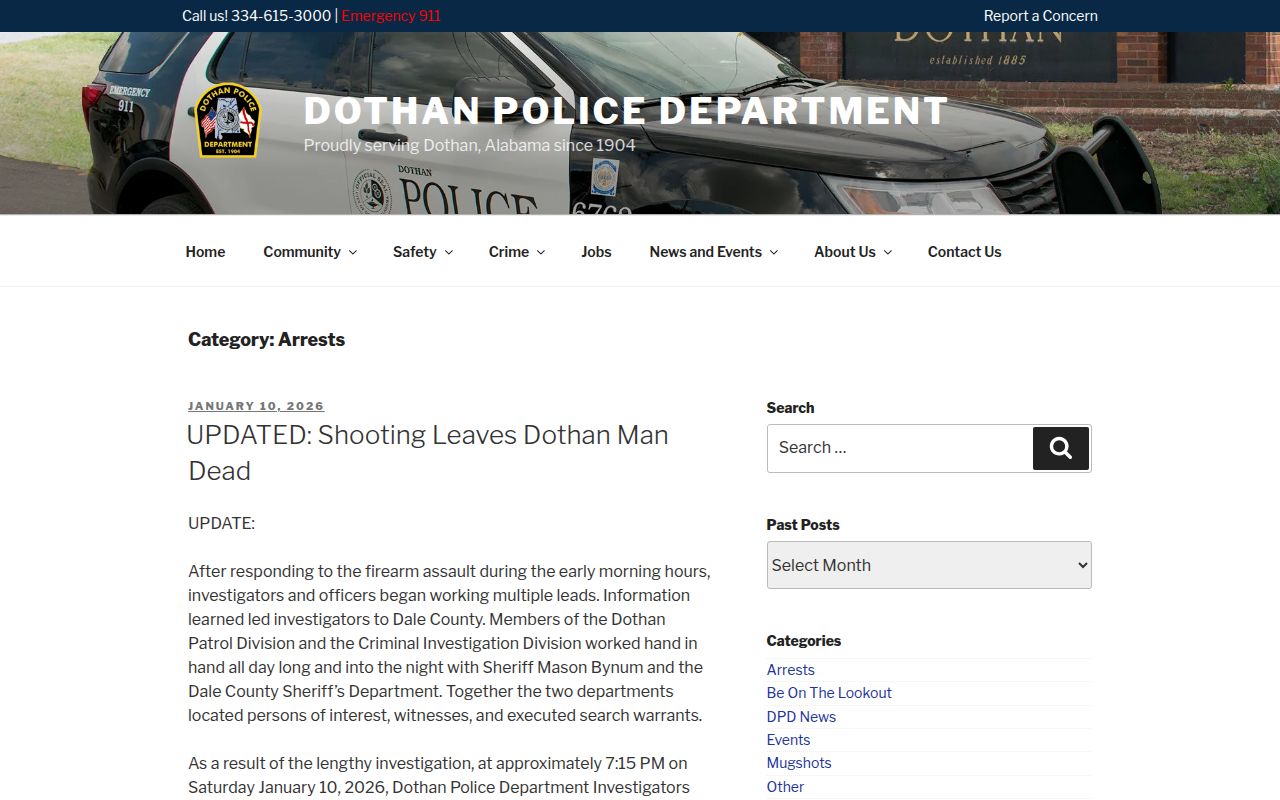The height and width of the screenshot is (800, 1280).
Task: Open the Events category link
Action: click(788, 740)
